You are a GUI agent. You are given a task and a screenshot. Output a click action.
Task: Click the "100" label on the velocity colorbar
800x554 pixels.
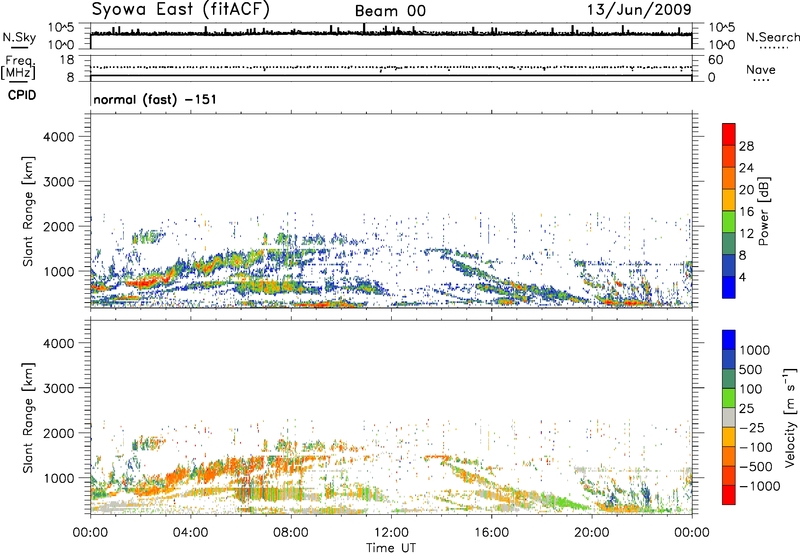pos(751,389)
